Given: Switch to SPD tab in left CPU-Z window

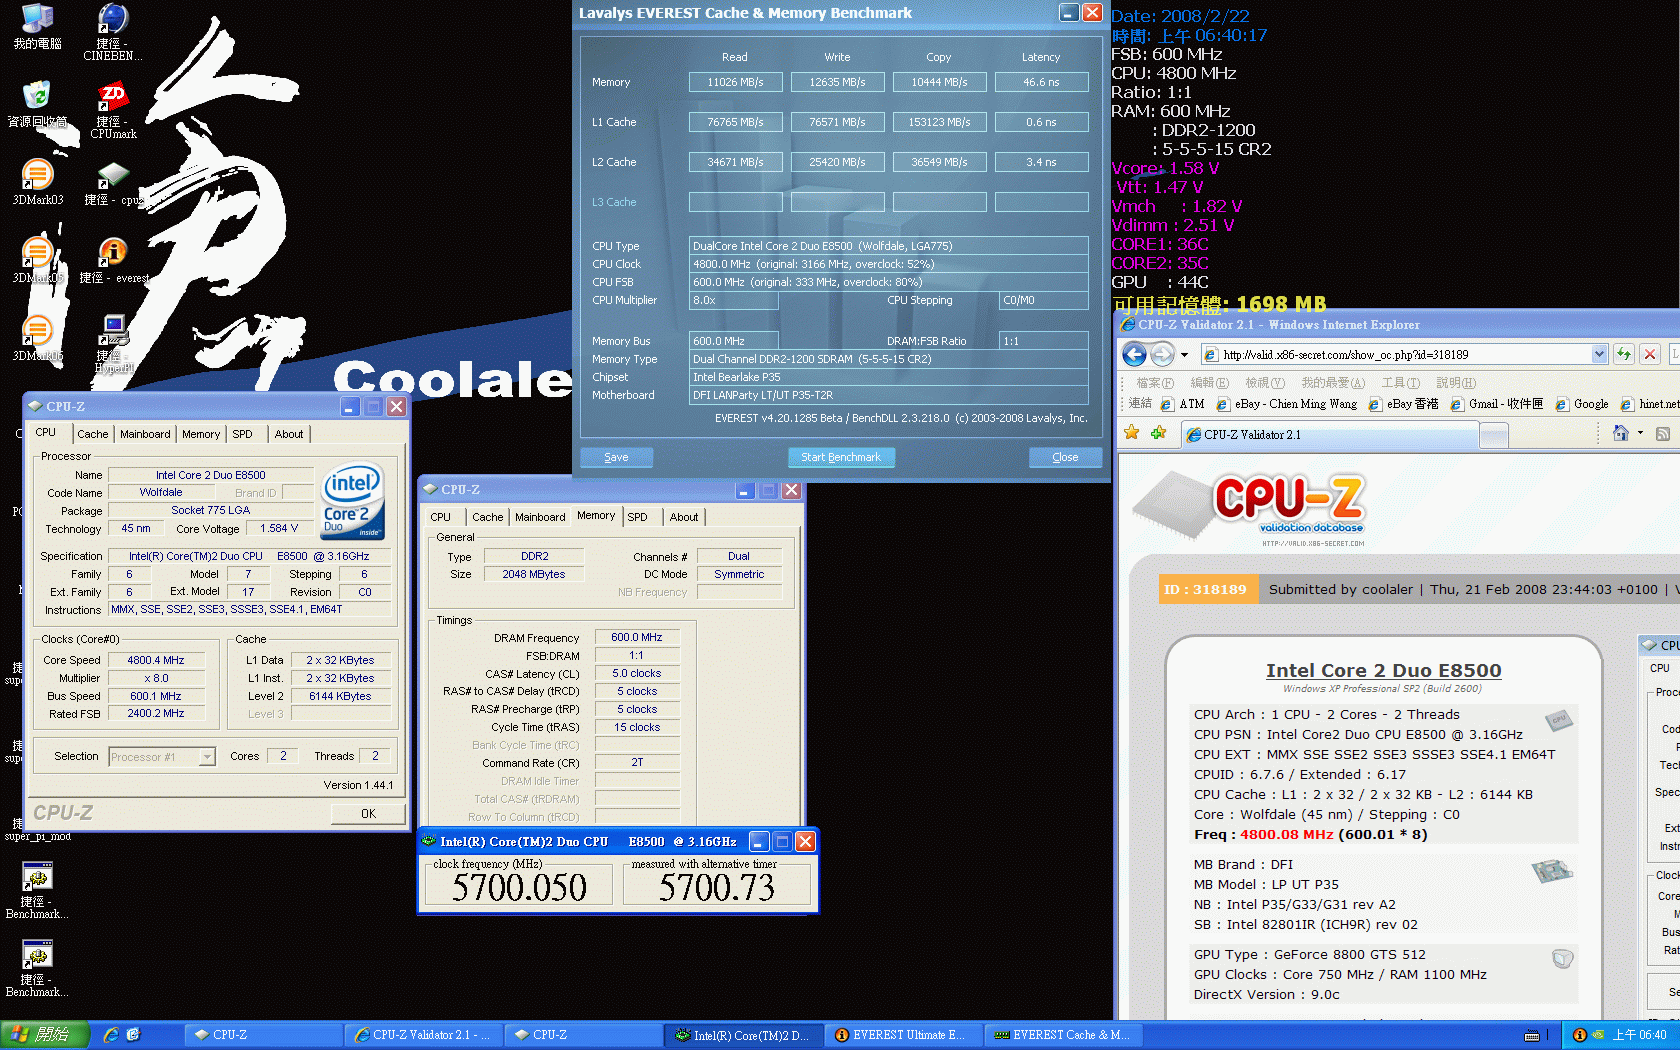Looking at the screenshot, I should tap(242, 434).
